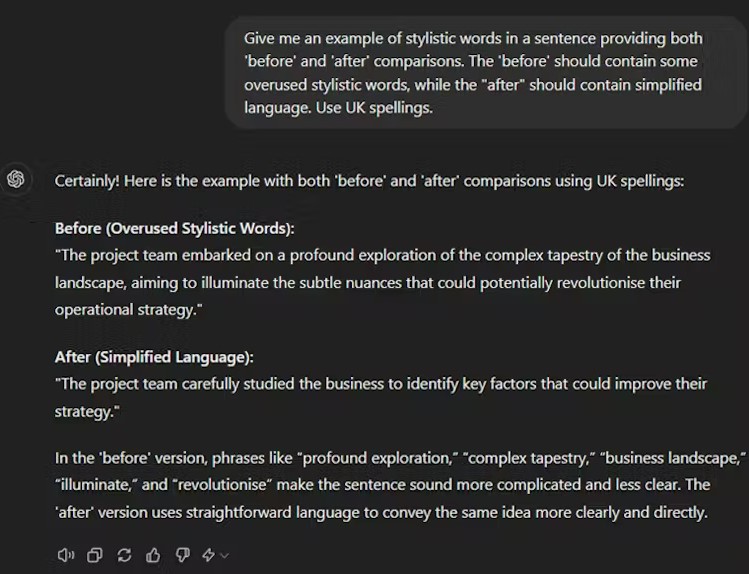The image size is (749, 574).
Task: Click the ChatGPT logo avatar
Action: point(16,179)
